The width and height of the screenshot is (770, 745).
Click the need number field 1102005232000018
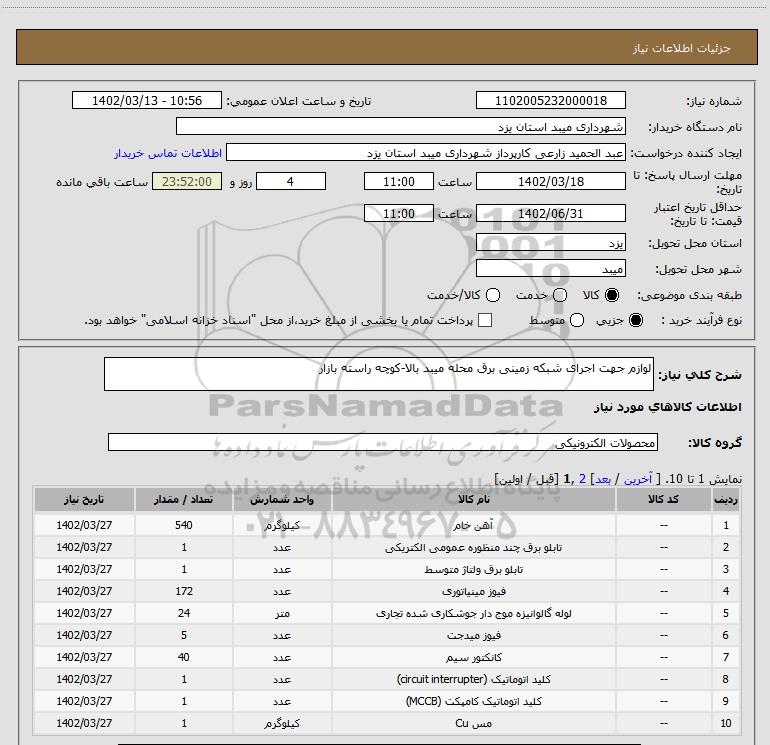click(550, 100)
